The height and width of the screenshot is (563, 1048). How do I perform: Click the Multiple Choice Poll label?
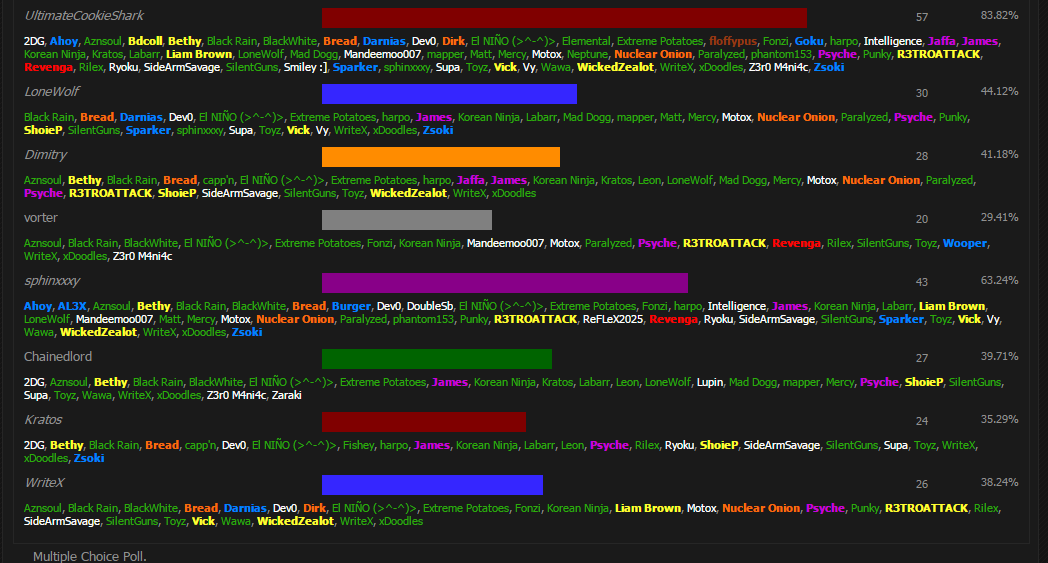90,556
